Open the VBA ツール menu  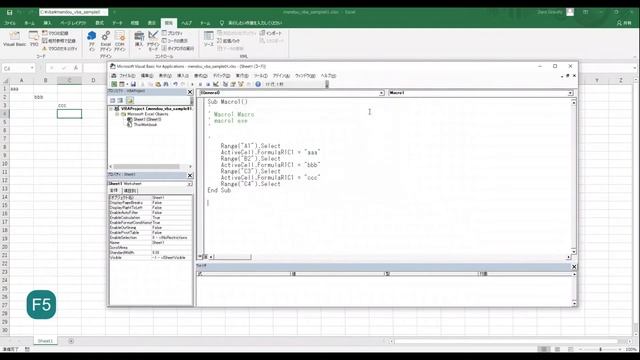(260, 76)
